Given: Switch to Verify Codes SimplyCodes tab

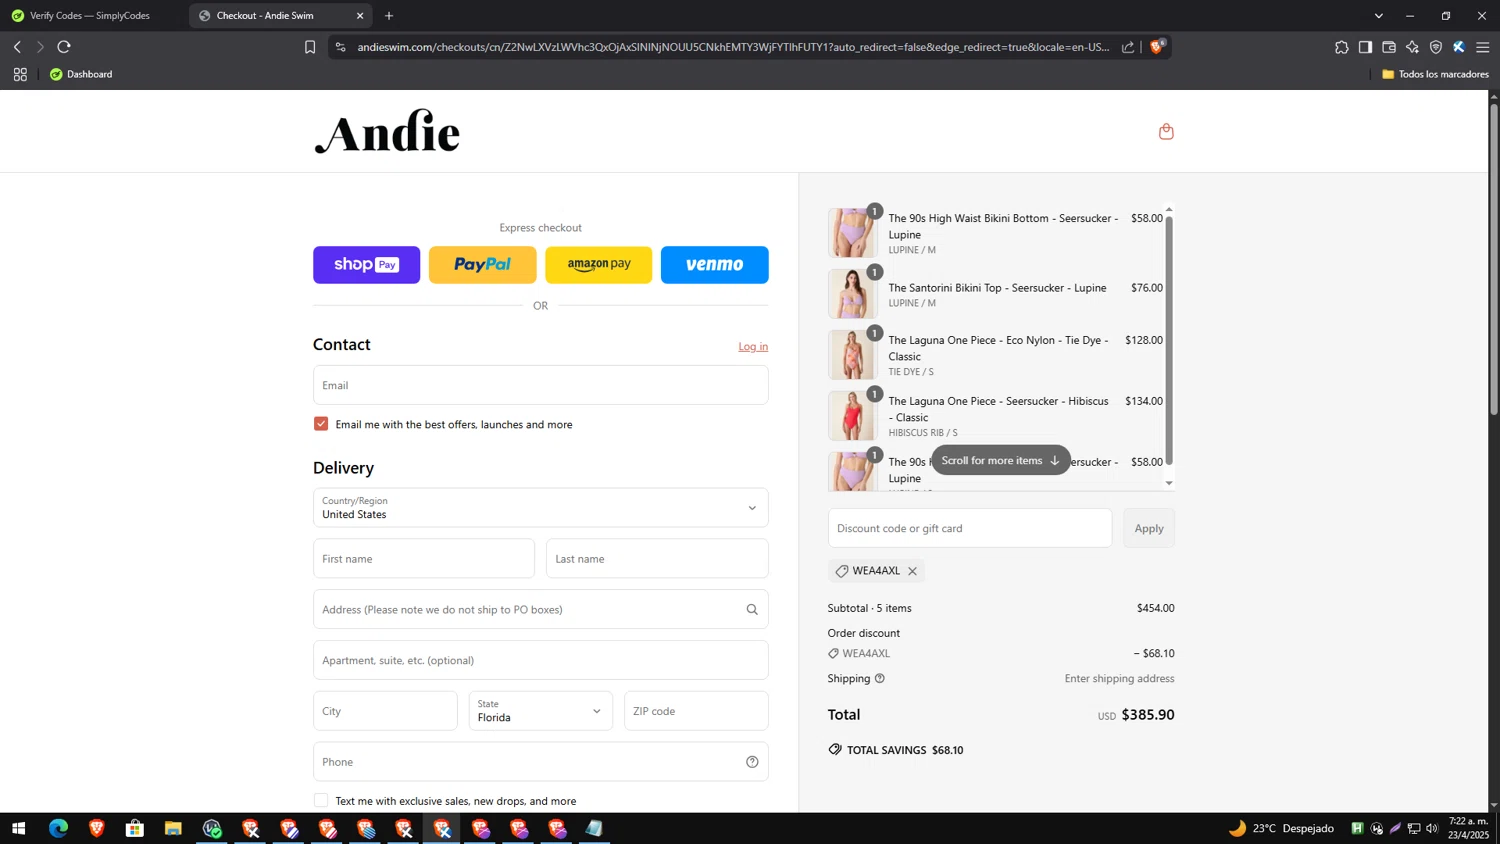Looking at the screenshot, I should click(90, 16).
